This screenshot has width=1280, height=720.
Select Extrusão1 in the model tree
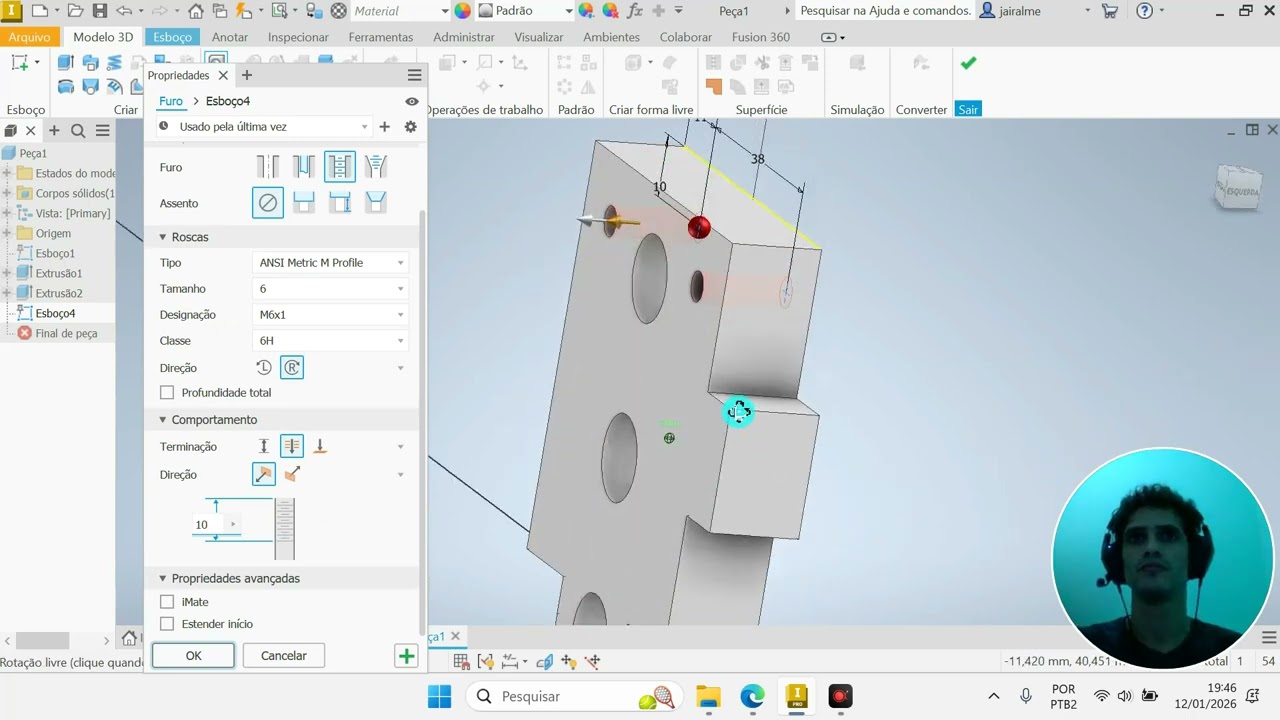59,273
